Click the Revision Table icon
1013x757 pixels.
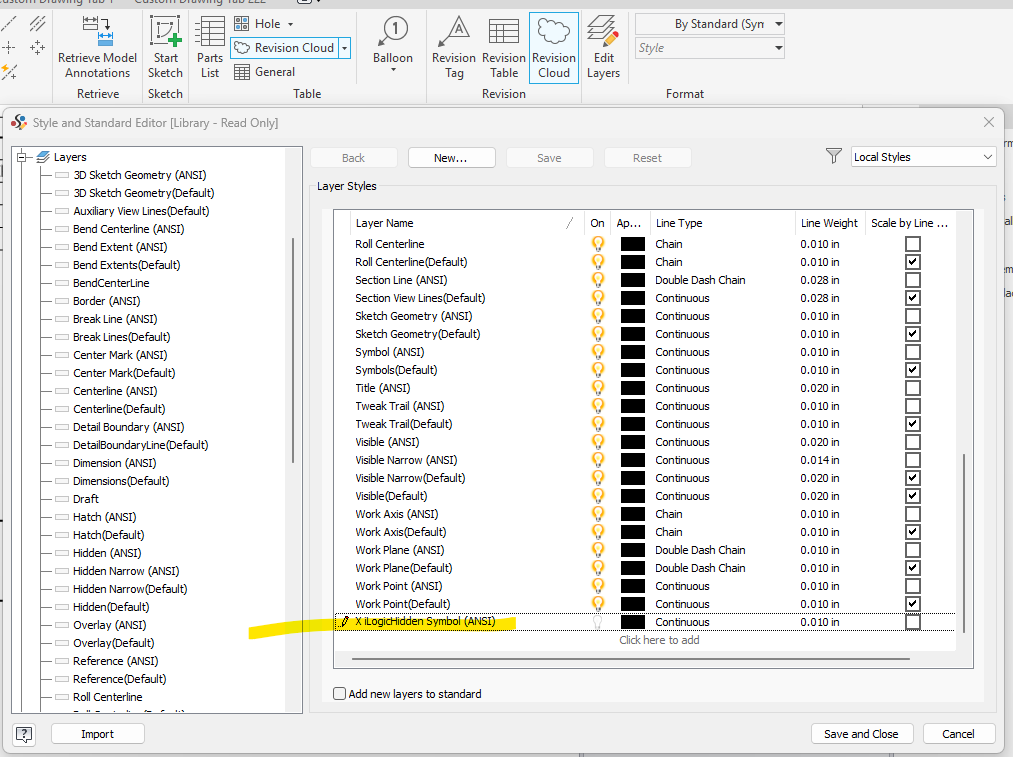pyautogui.click(x=504, y=32)
